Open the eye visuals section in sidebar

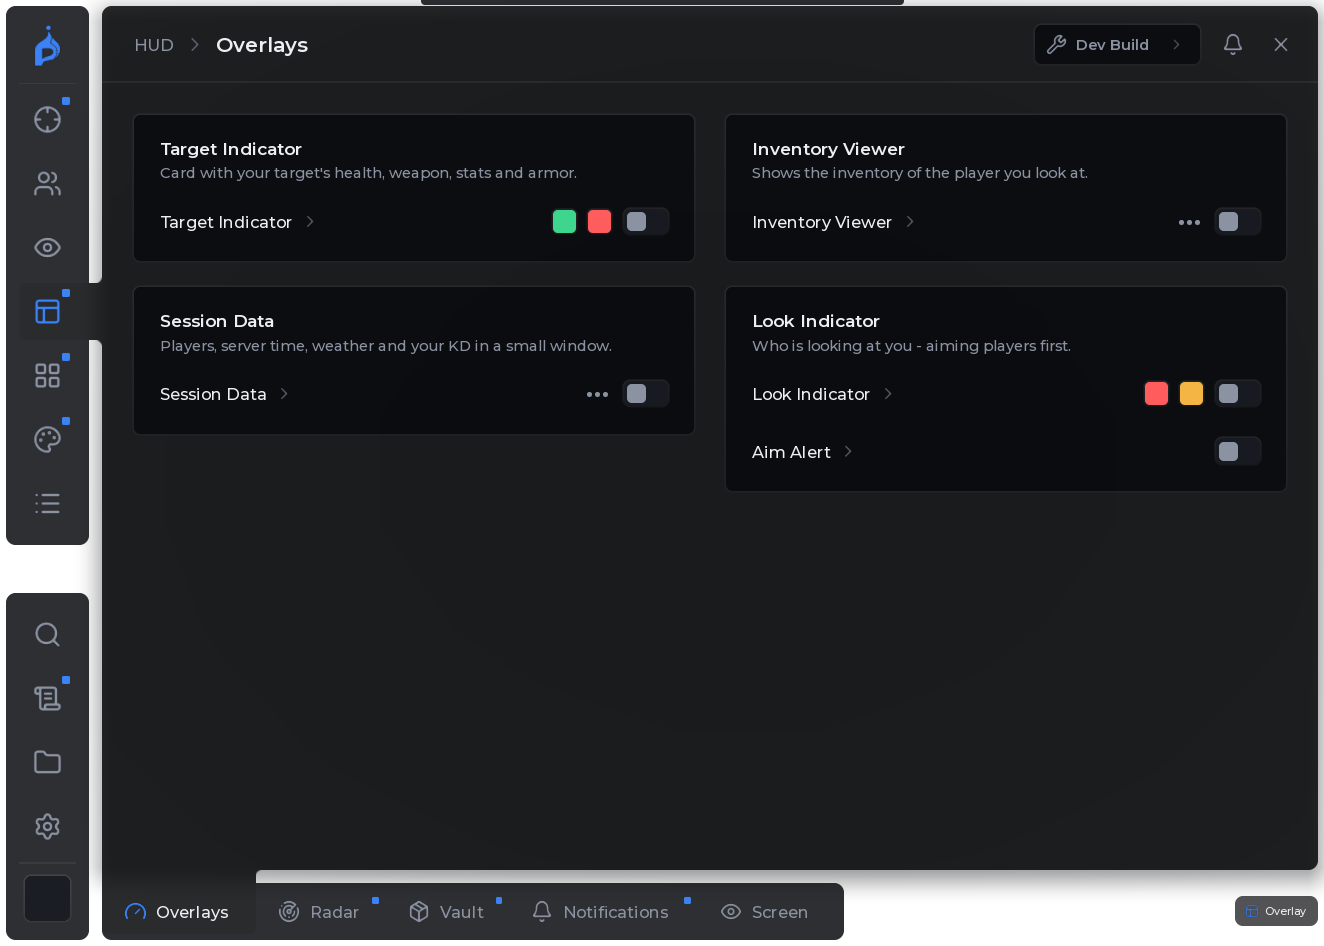coord(47,247)
